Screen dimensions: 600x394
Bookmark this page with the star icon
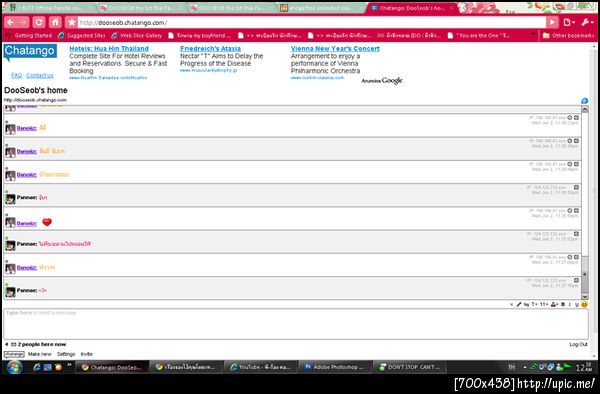71,23
